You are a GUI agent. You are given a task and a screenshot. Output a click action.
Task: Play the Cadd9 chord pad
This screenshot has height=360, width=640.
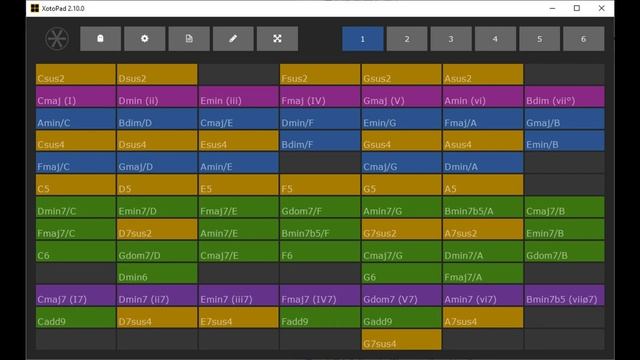pos(76,317)
